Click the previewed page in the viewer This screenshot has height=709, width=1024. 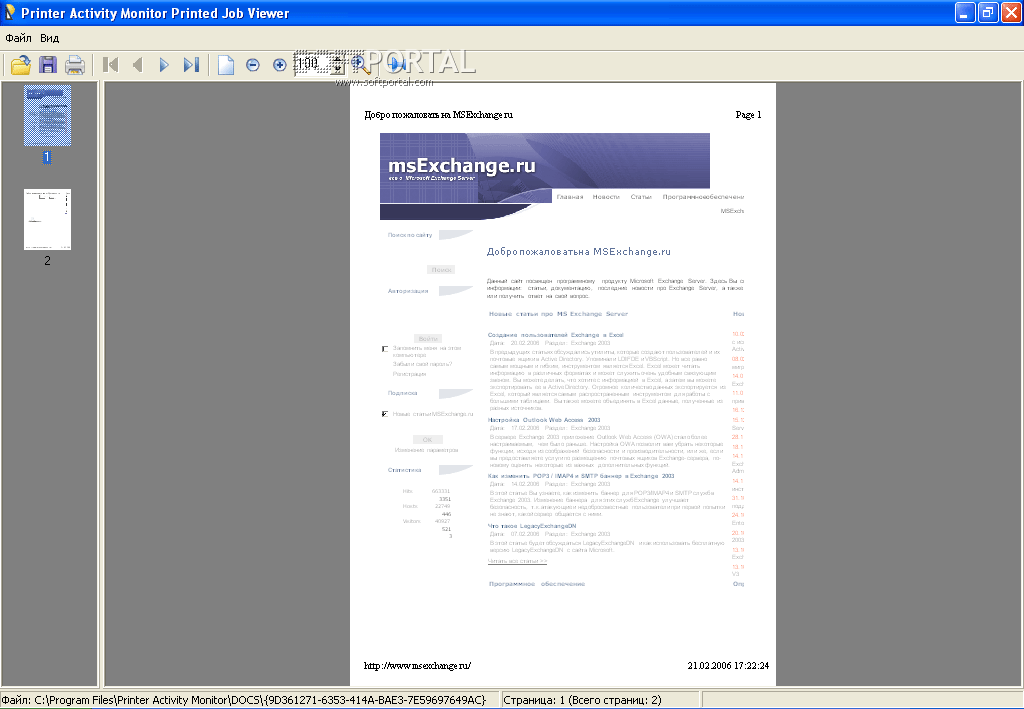563,384
